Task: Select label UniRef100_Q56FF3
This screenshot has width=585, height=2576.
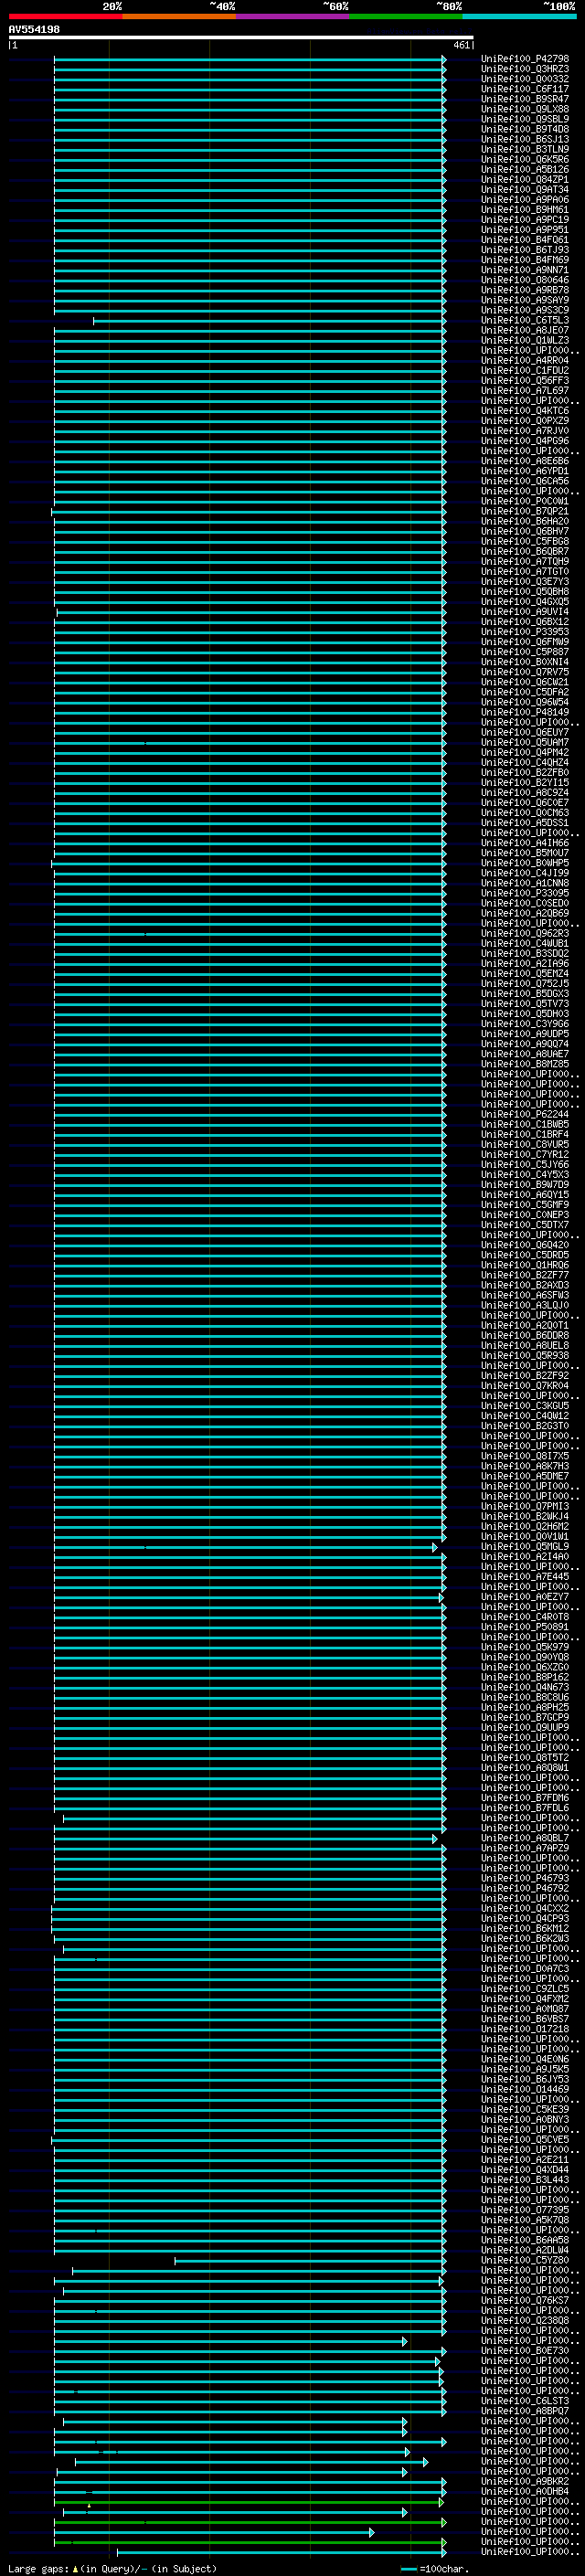Action: tap(525, 380)
